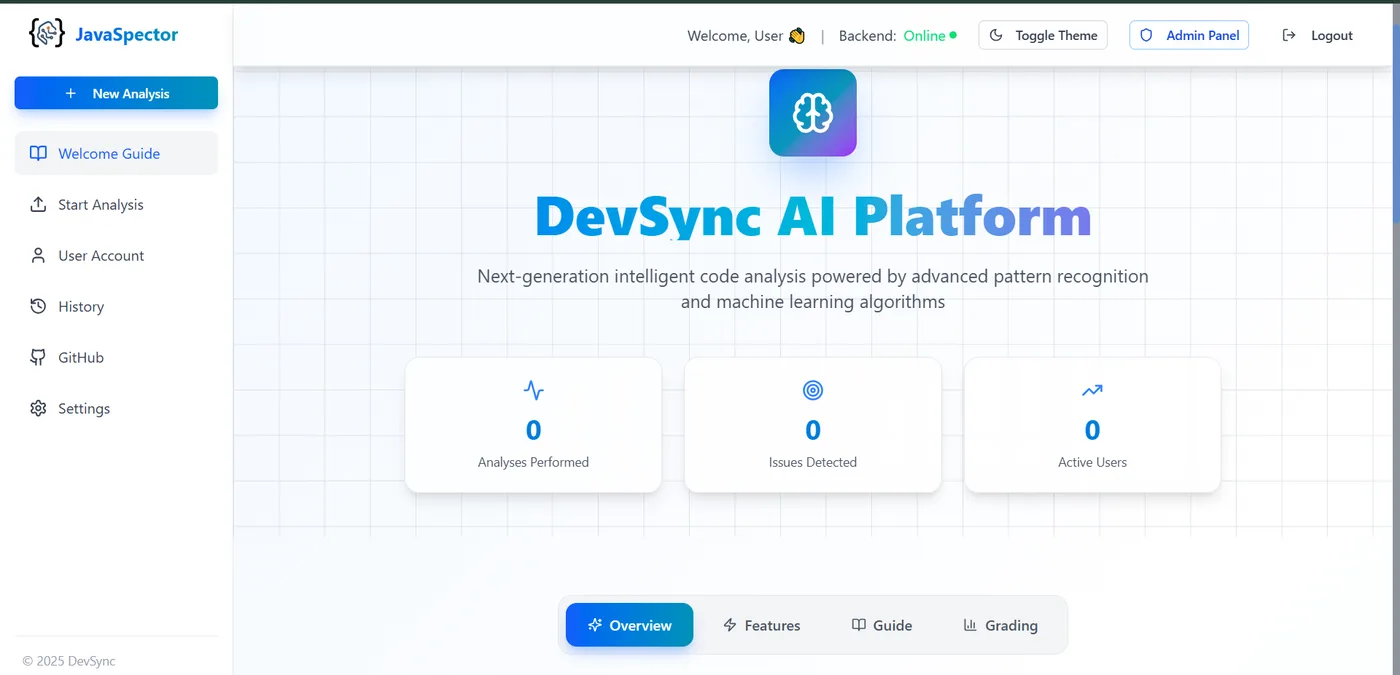Click the gear icon beside Settings
Screen dimensions: 1400x675
coord(38,408)
